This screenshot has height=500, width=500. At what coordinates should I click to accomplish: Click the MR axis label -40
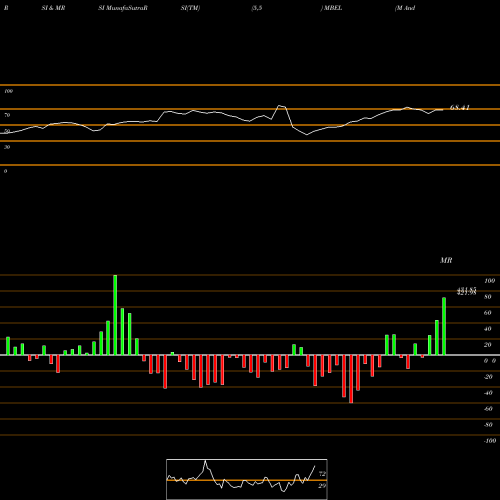488,393
